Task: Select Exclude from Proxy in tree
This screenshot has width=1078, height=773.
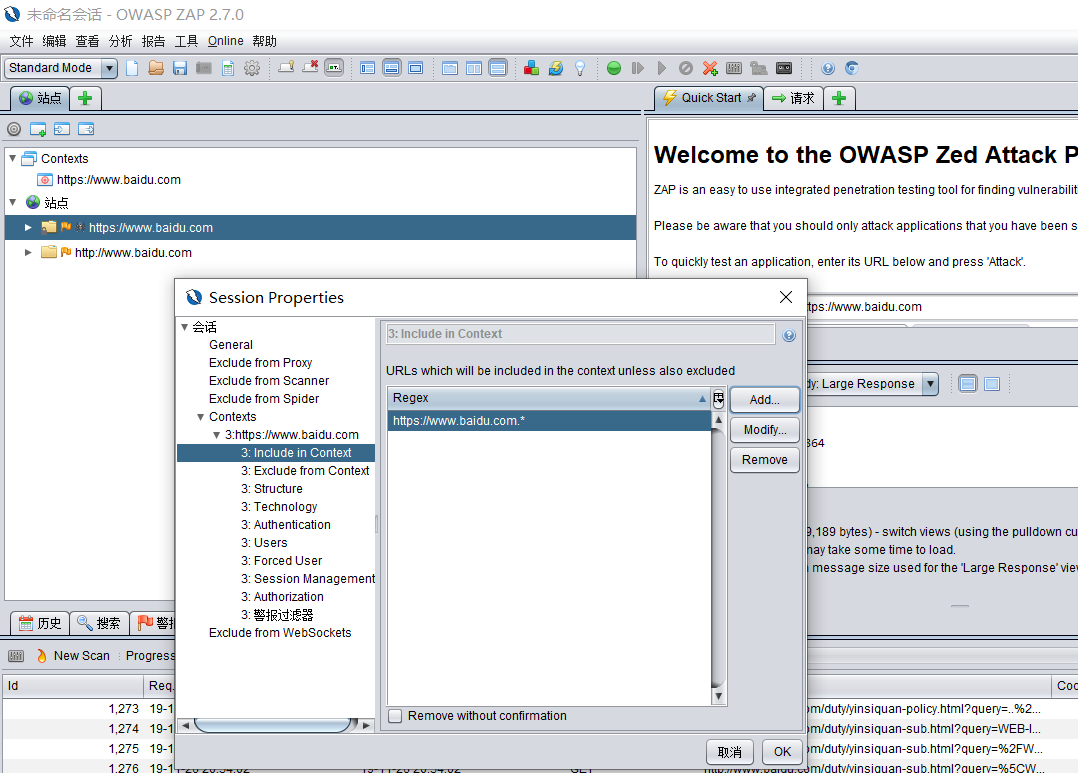Action: coord(261,362)
